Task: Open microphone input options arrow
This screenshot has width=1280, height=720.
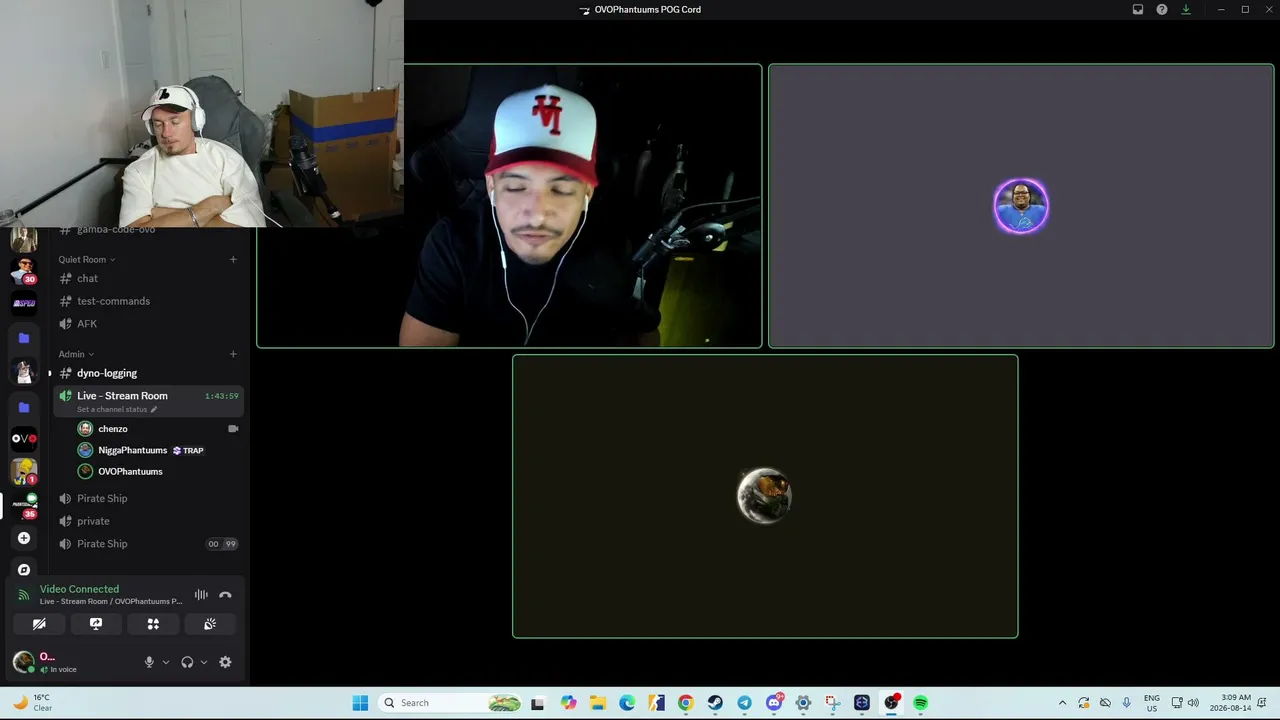Action: pyautogui.click(x=166, y=662)
